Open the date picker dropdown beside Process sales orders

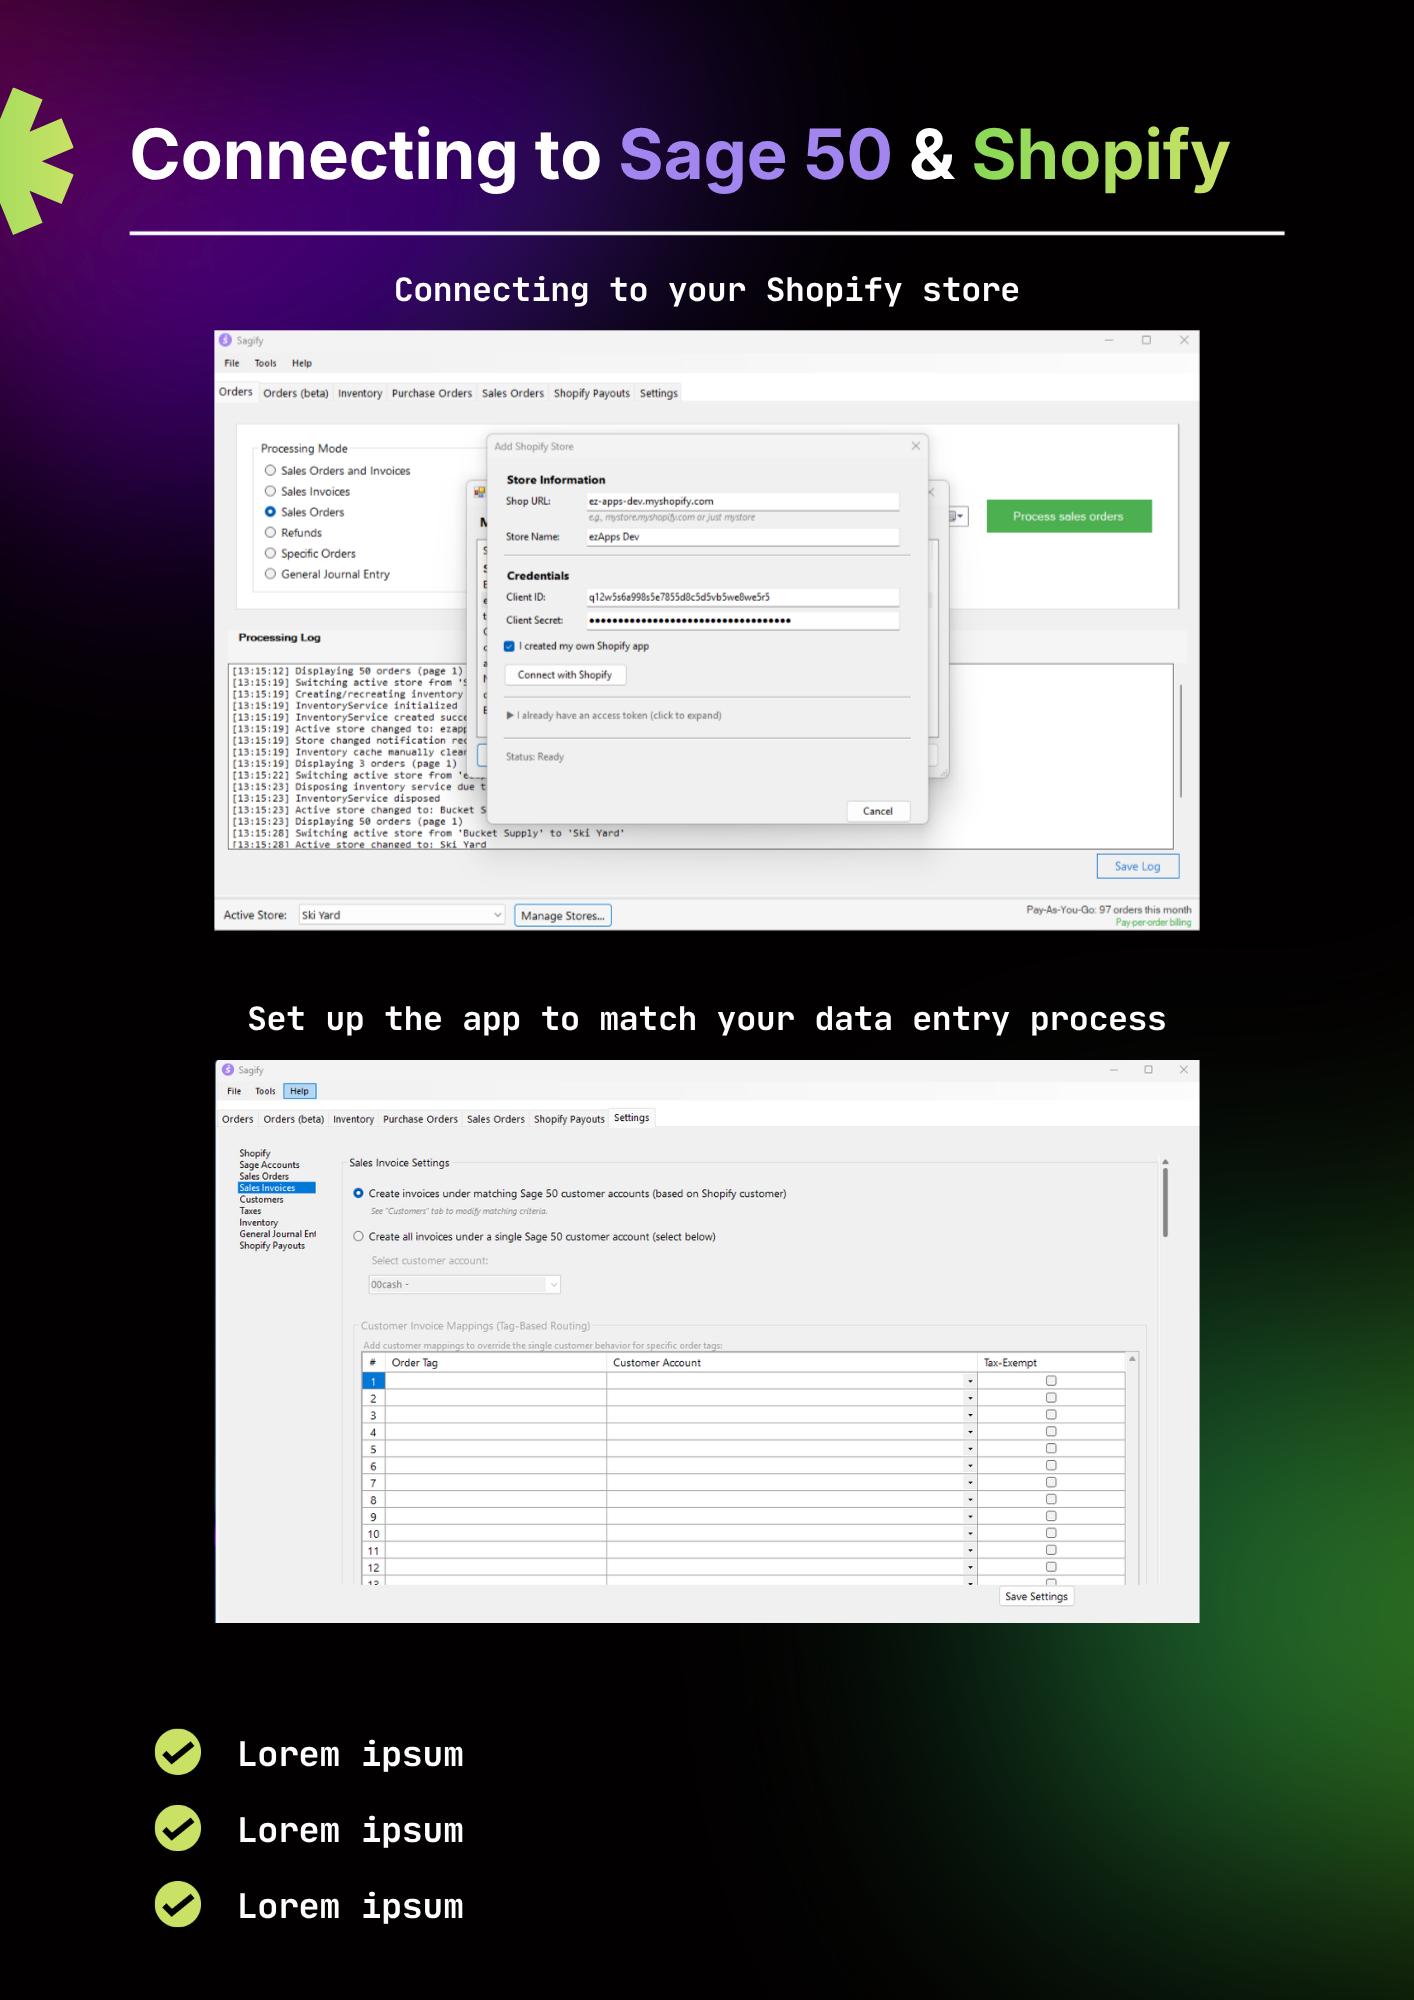pyautogui.click(x=958, y=516)
